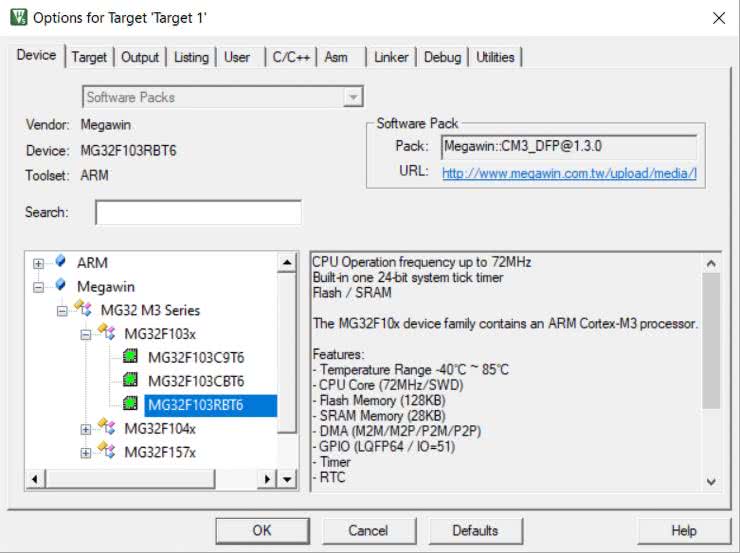Click the MG32F103RBT6 chip icon
The image size is (740, 553).
point(130,405)
